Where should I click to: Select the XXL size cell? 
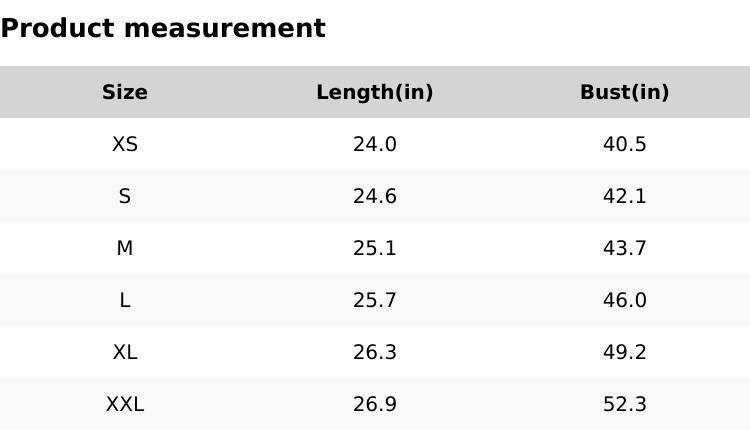coord(125,404)
